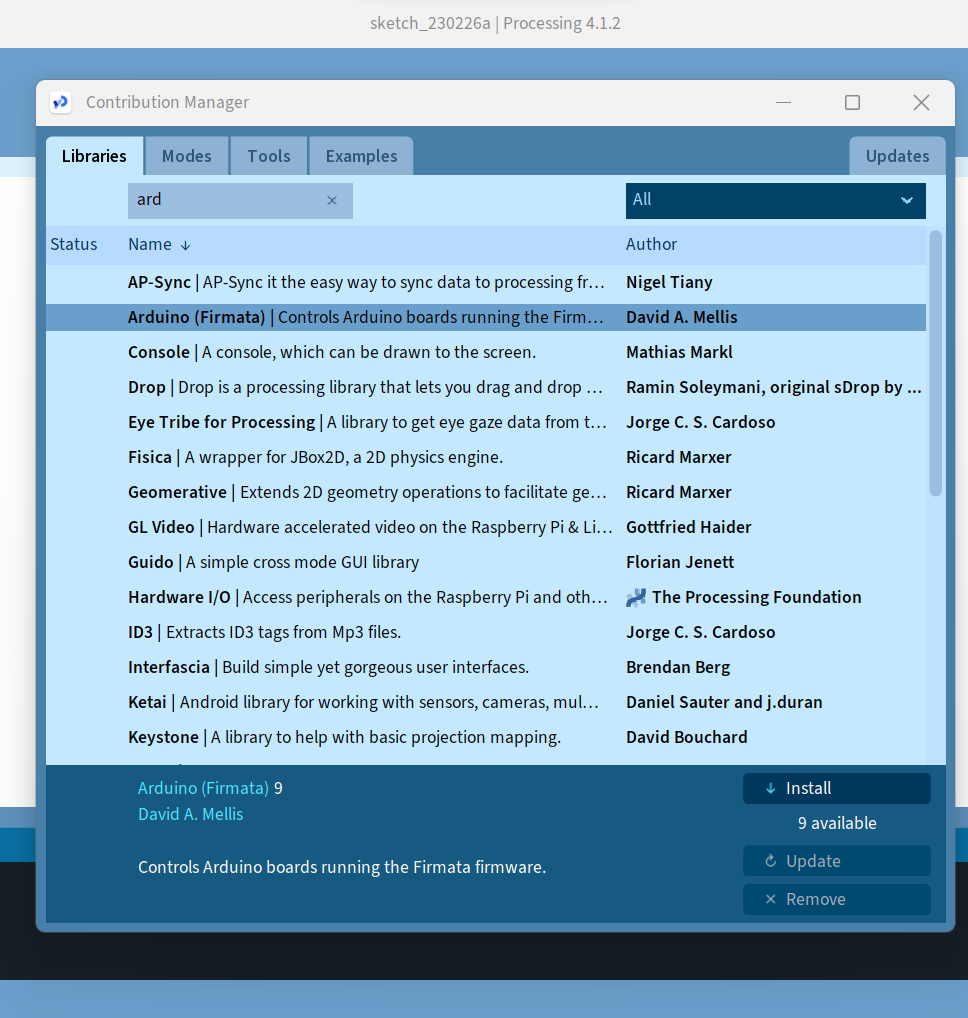Click the Update button
Screen dimensions: 968x1018
(837, 861)
